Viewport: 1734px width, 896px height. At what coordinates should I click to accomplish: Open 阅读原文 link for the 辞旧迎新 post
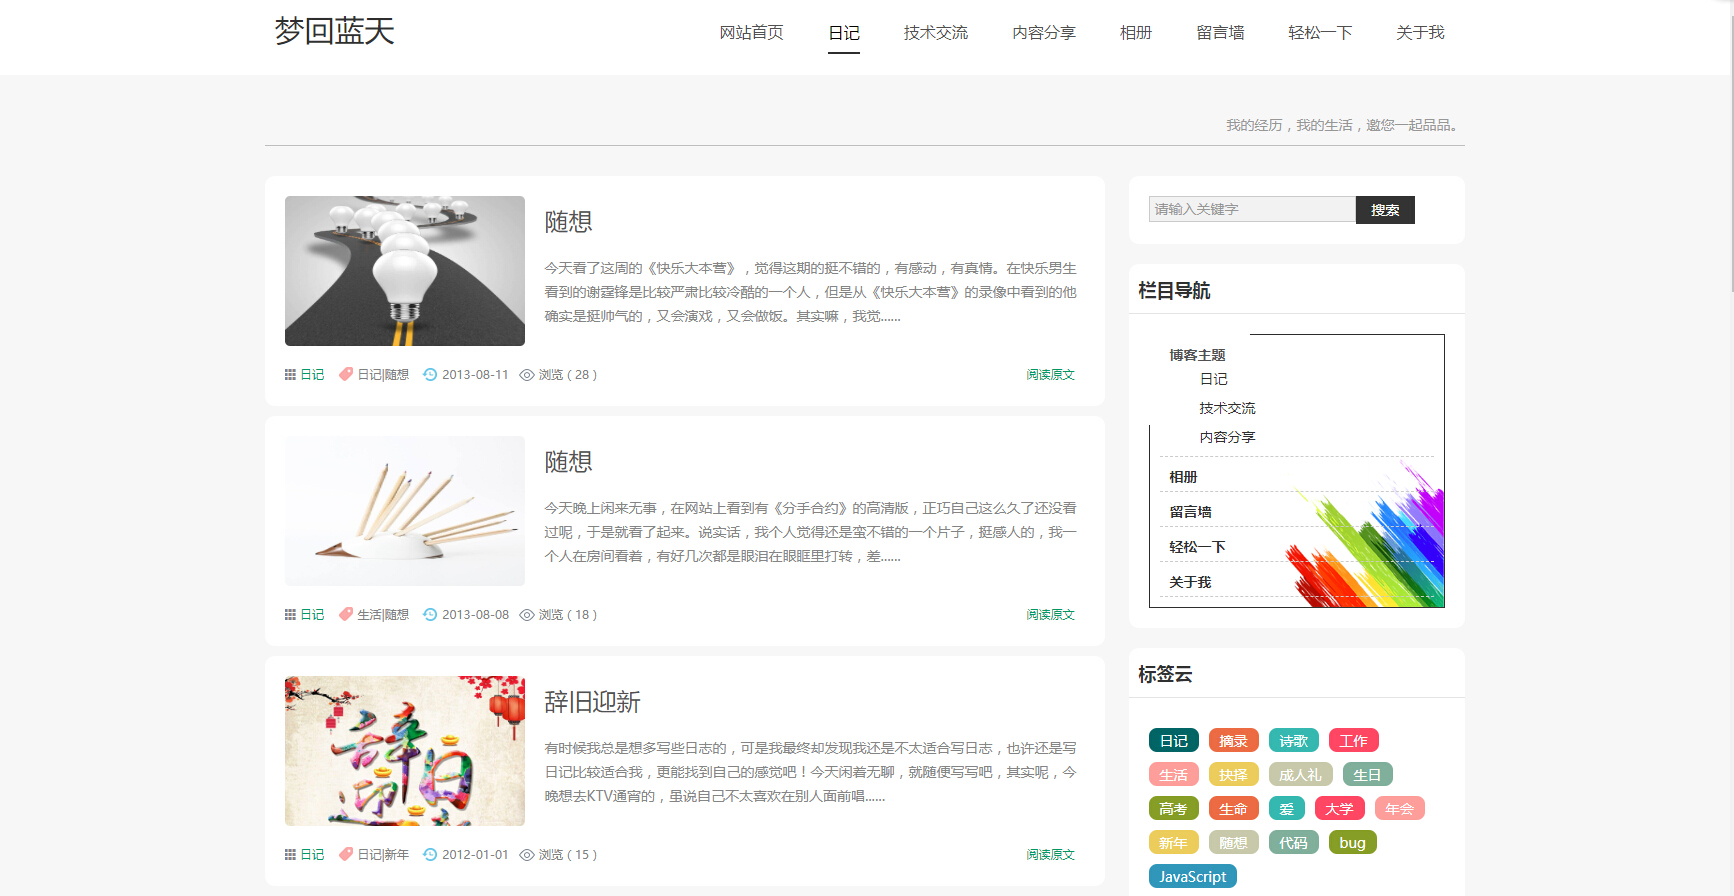pos(1050,855)
